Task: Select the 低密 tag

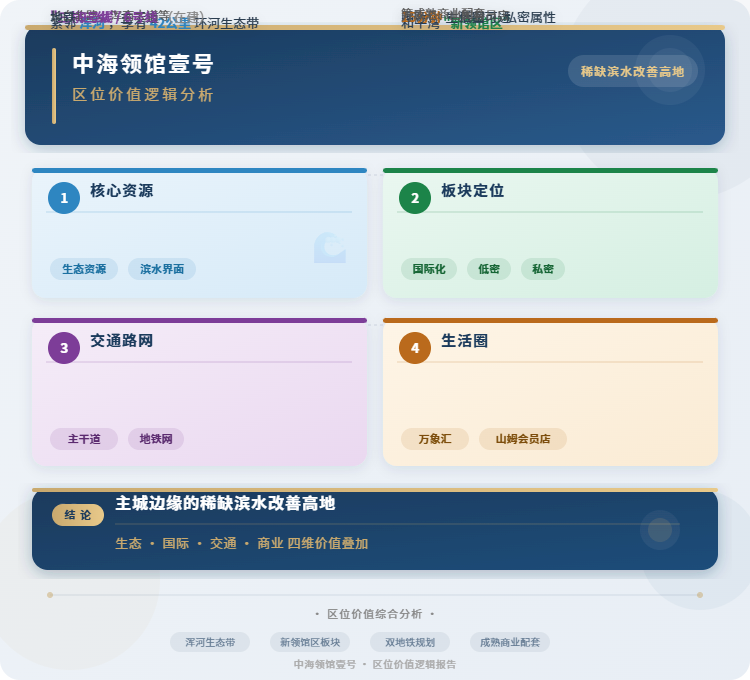Action: point(489,269)
